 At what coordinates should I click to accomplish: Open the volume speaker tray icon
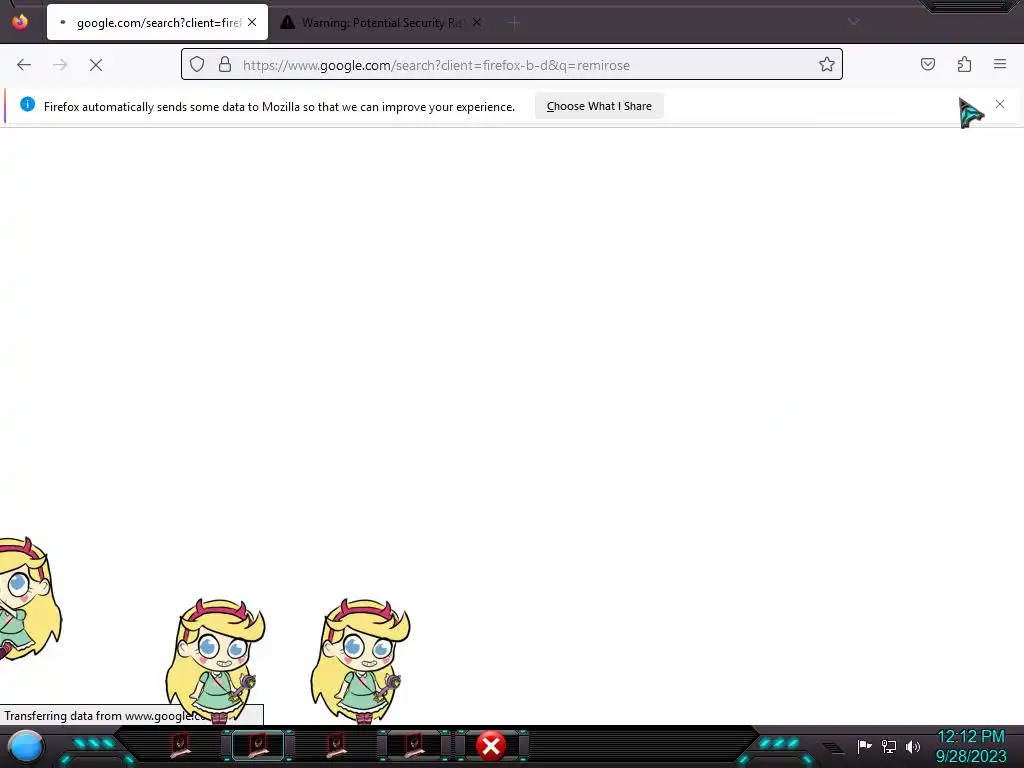pos(913,746)
